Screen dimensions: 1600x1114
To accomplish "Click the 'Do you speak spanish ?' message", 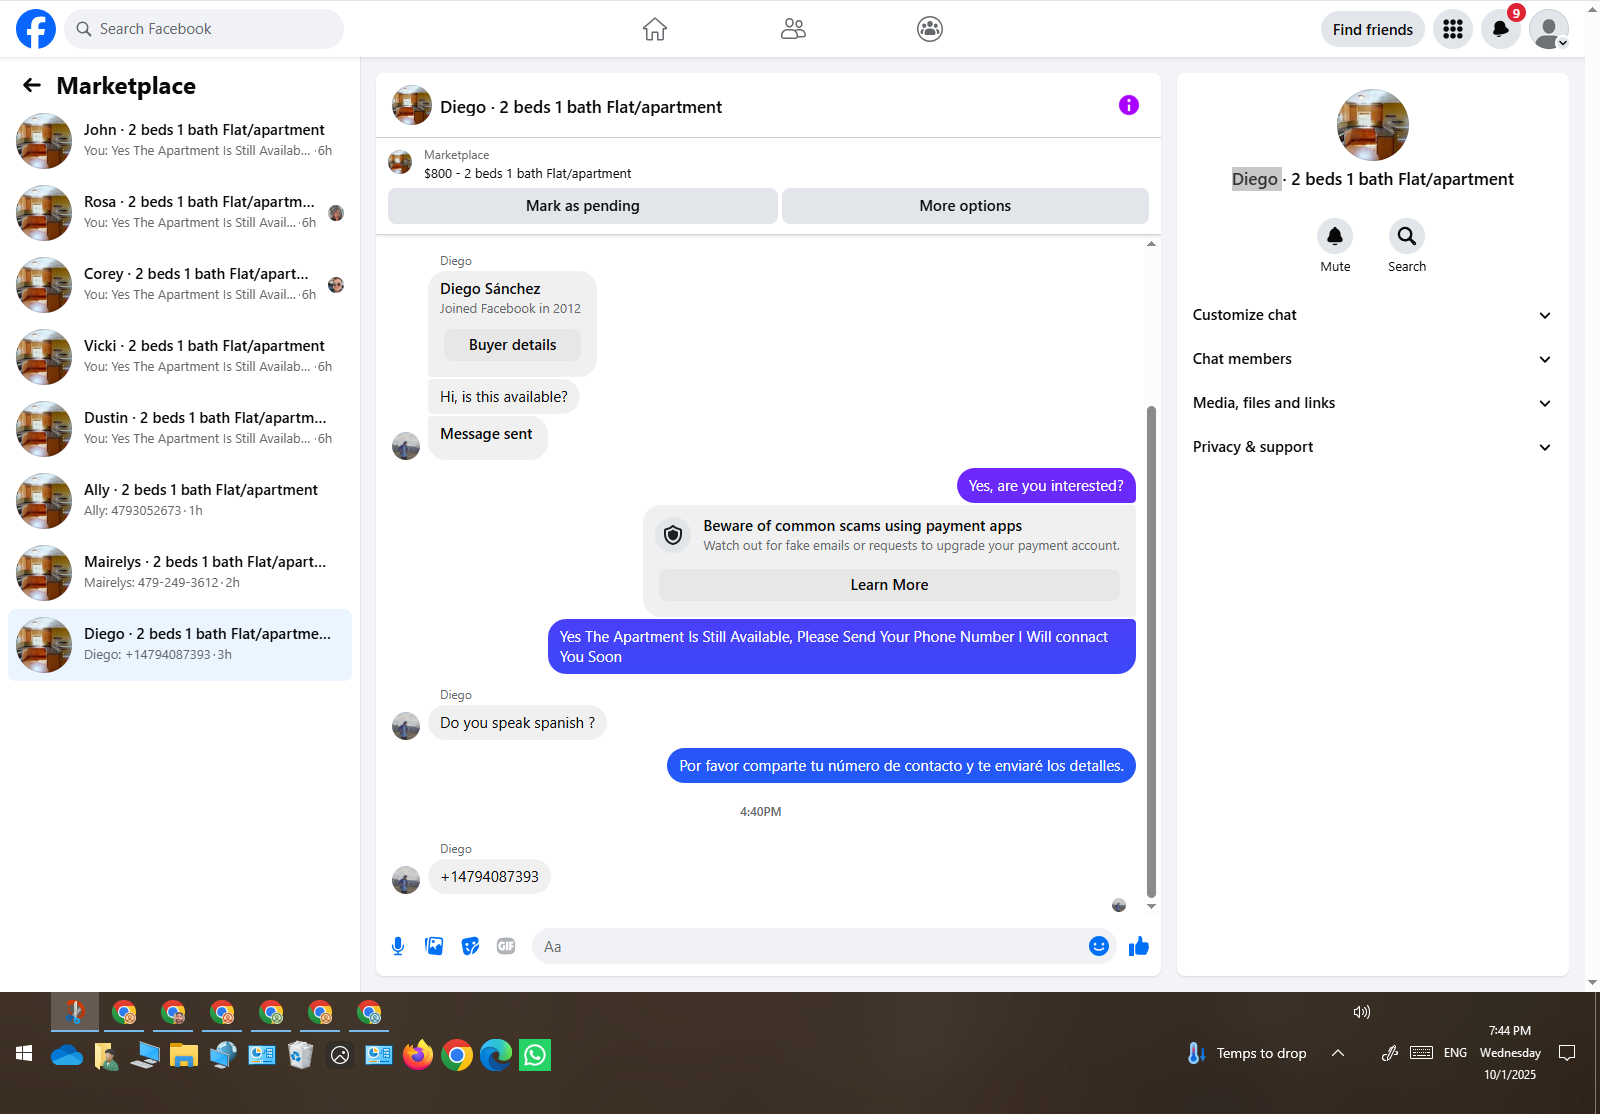I will [x=517, y=723].
